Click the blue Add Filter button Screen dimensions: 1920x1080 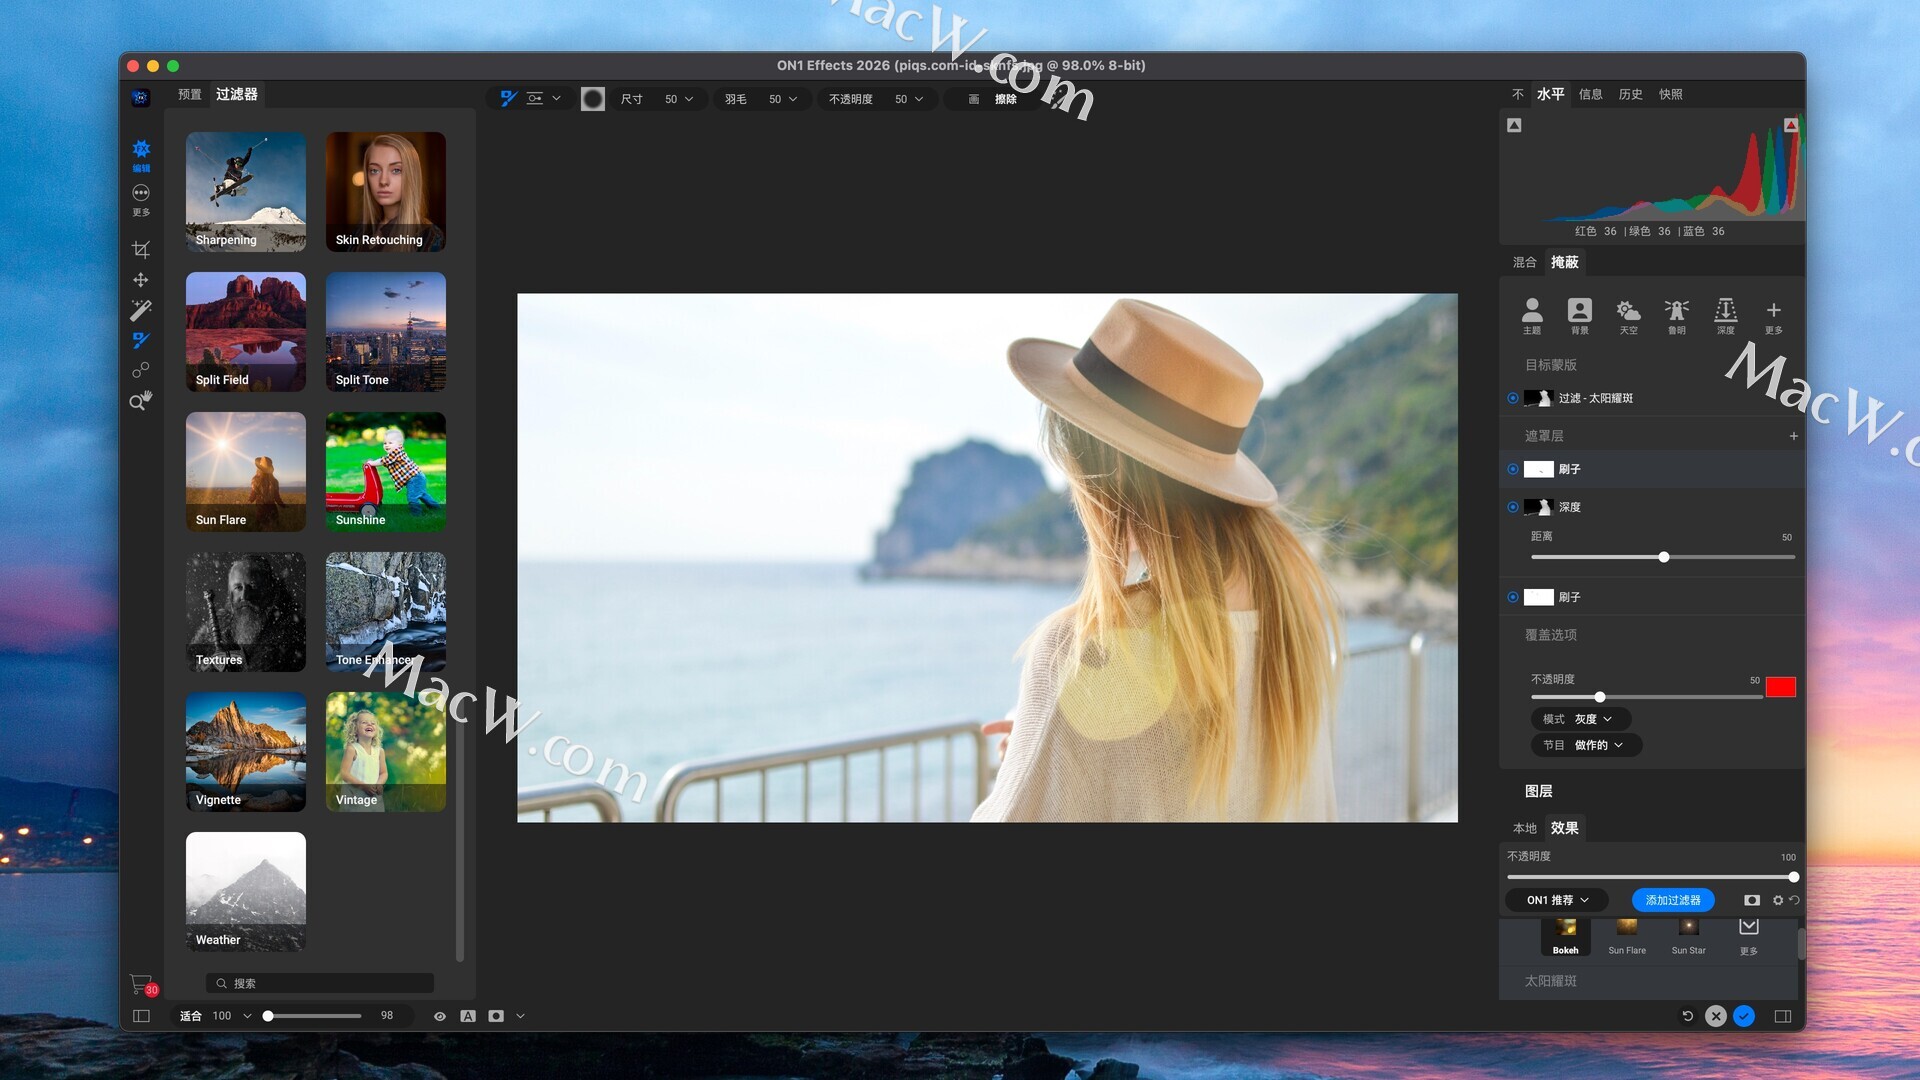coord(1672,900)
